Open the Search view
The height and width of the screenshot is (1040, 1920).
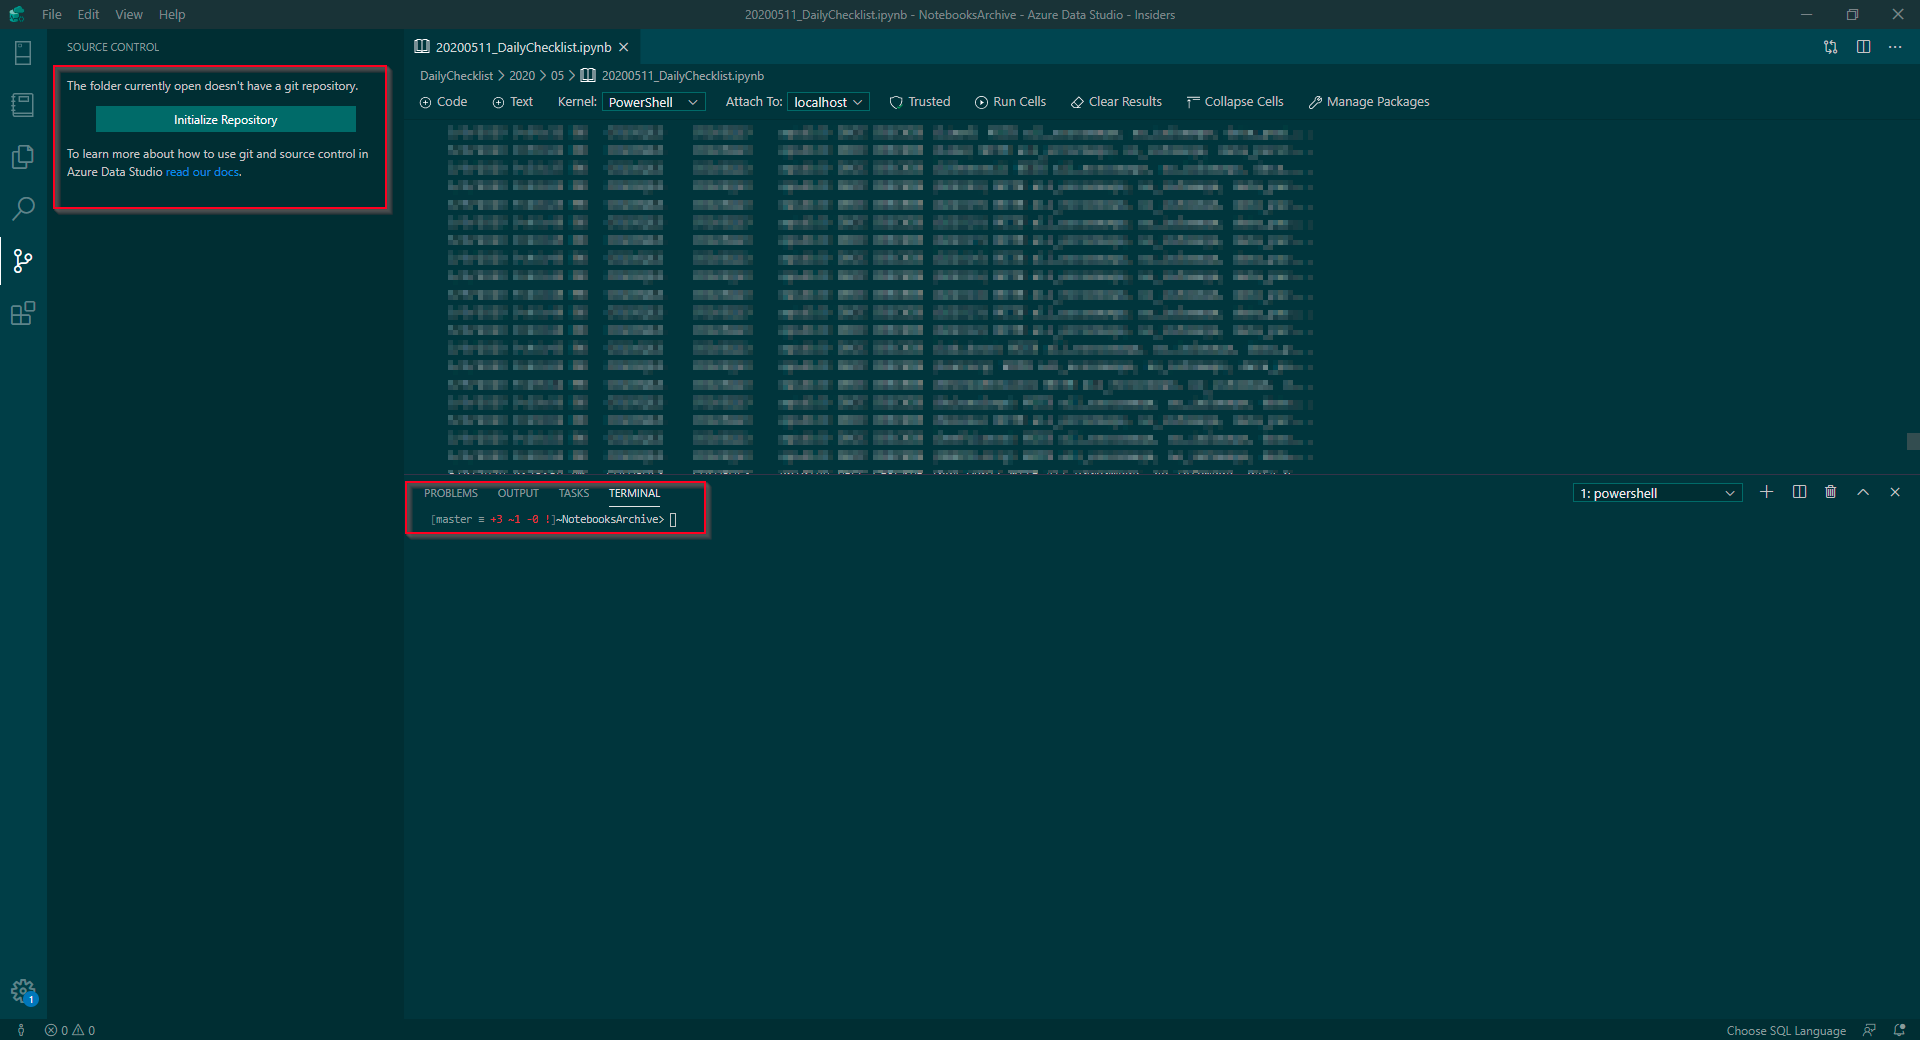(22, 208)
